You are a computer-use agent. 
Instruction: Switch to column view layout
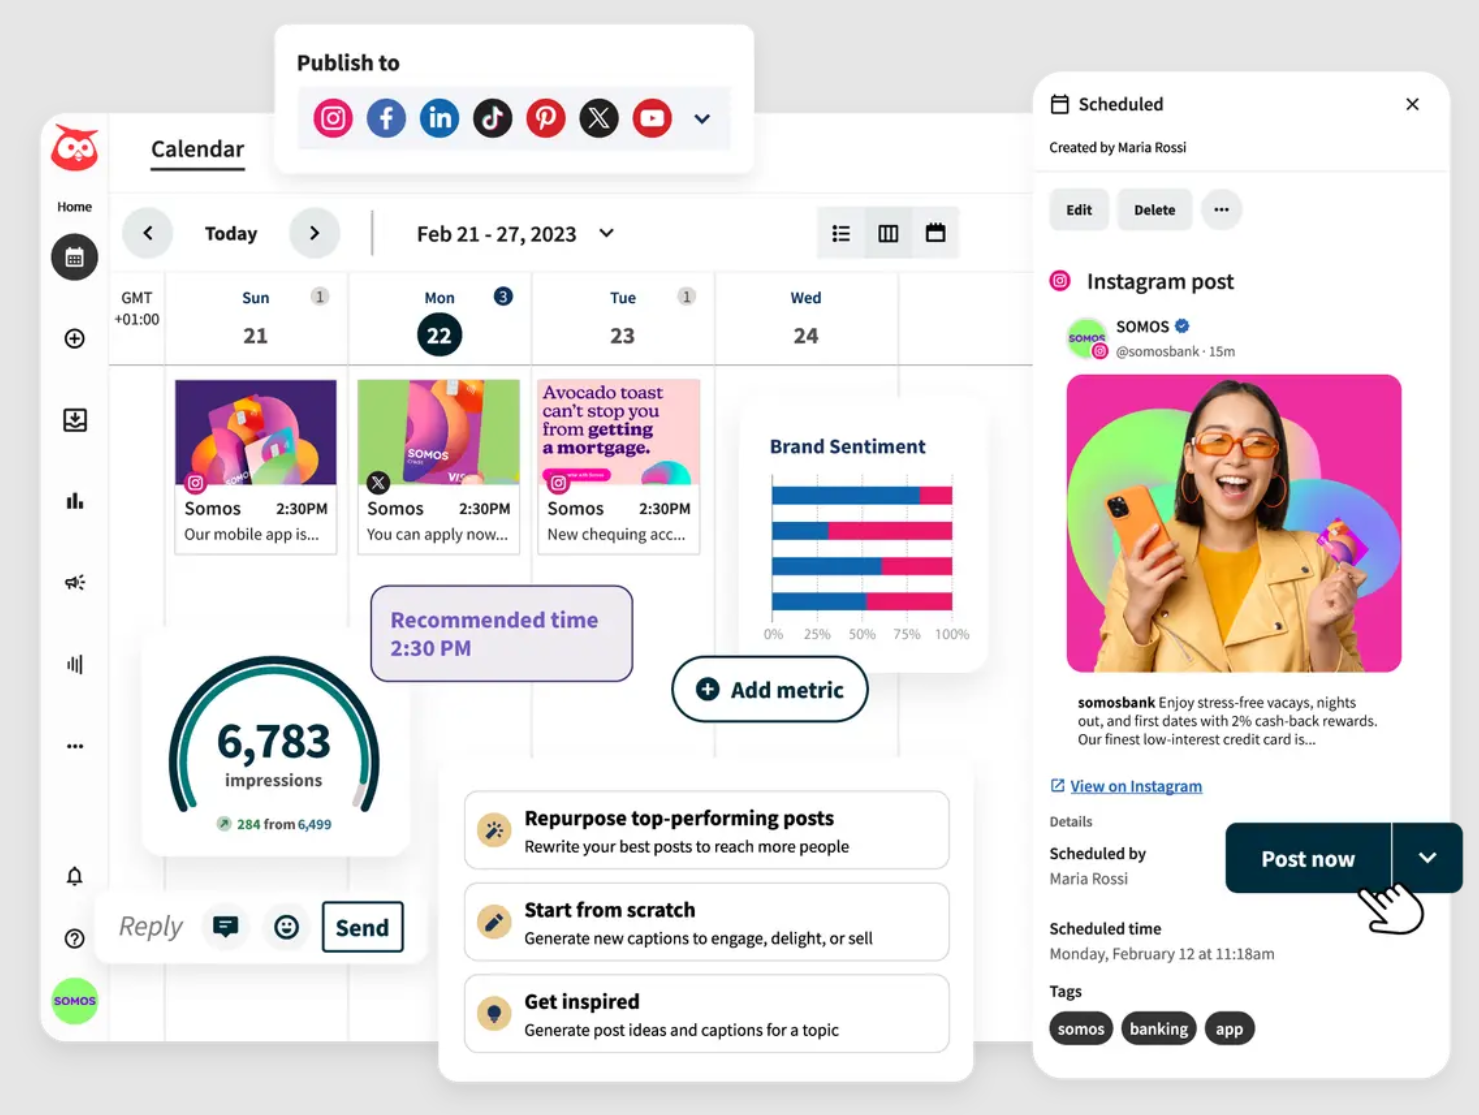click(888, 232)
